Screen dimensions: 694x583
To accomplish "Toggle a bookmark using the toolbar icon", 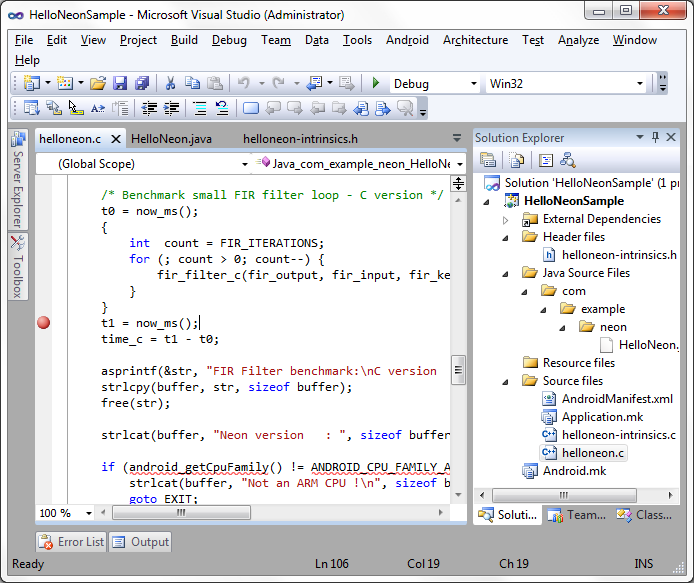I will pos(250,108).
